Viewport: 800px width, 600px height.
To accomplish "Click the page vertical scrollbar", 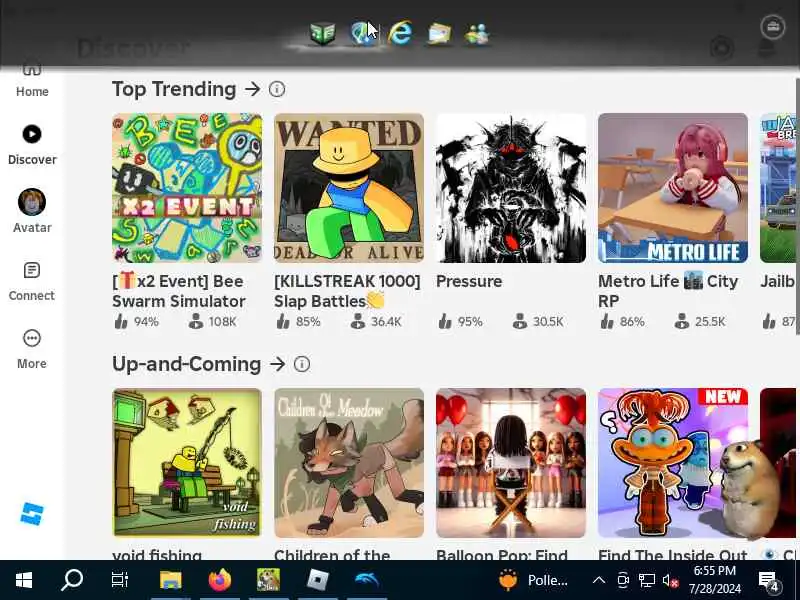I will [x=797, y=207].
